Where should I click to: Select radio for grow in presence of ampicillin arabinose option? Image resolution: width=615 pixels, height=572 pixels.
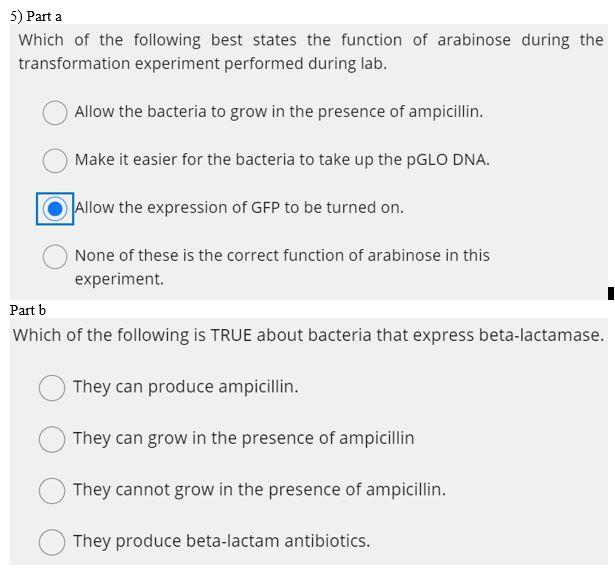click(x=55, y=113)
